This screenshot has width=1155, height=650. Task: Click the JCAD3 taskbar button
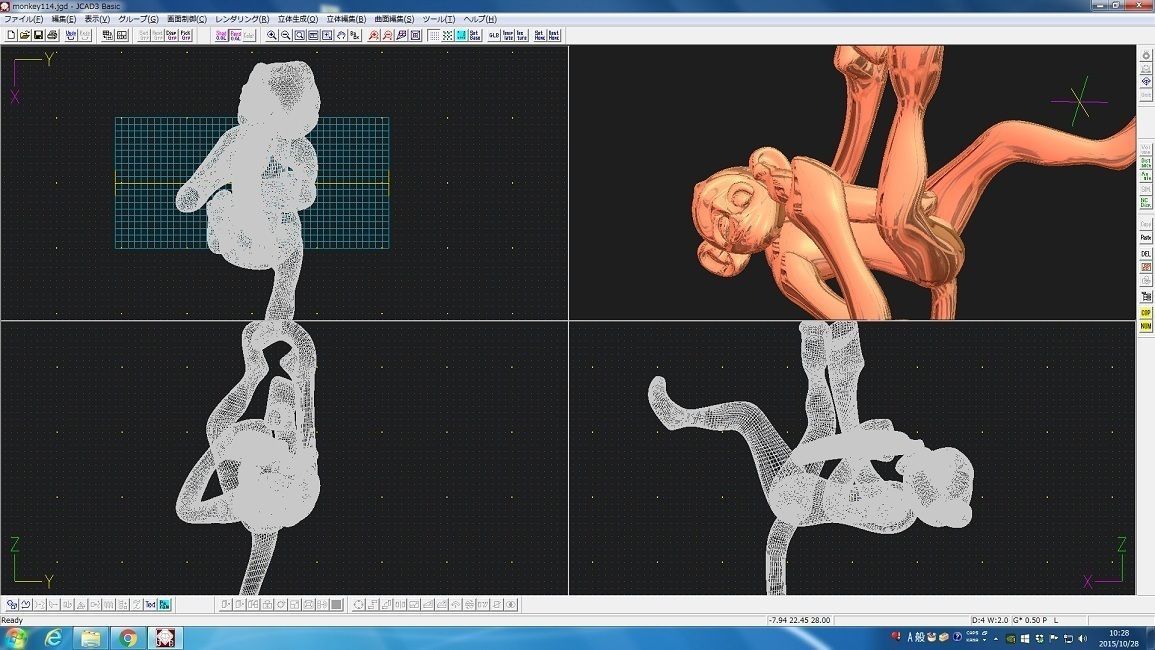pyautogui.click(x=164, y=638)
